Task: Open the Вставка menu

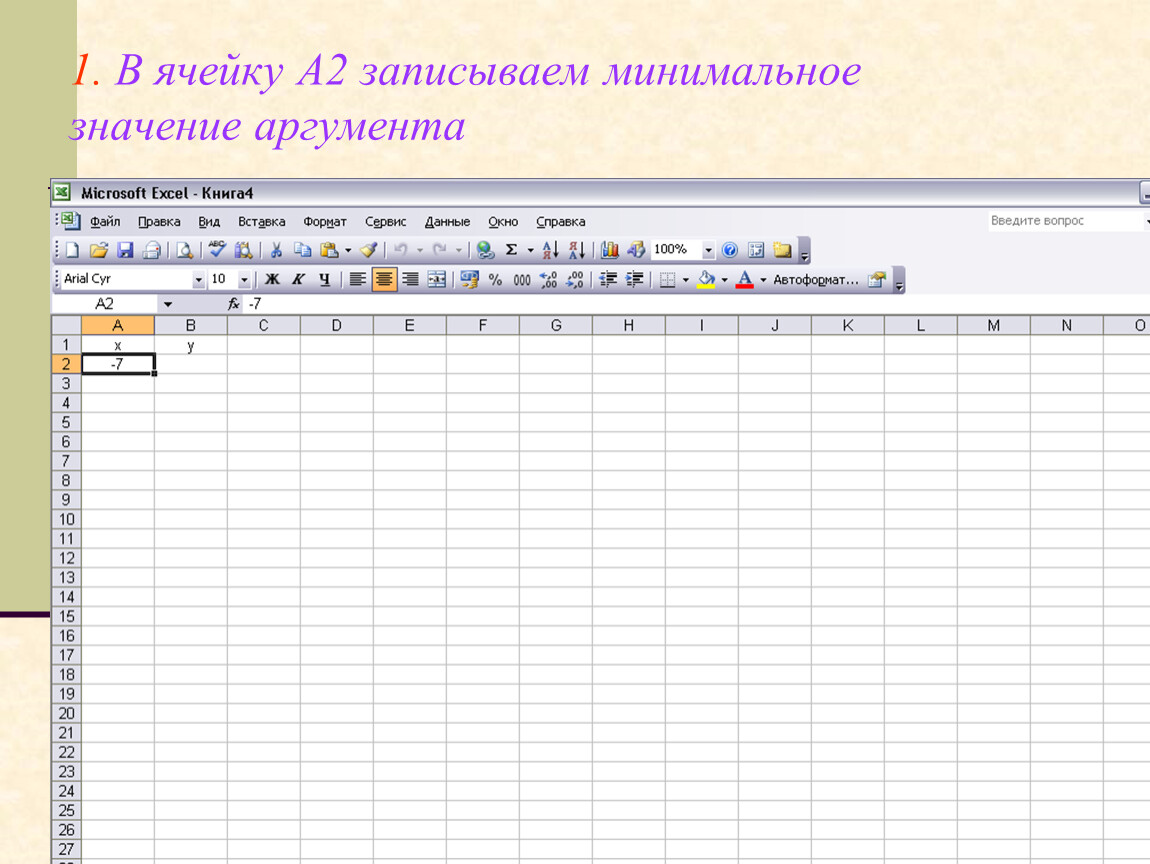Action: (x=261, y=222)
